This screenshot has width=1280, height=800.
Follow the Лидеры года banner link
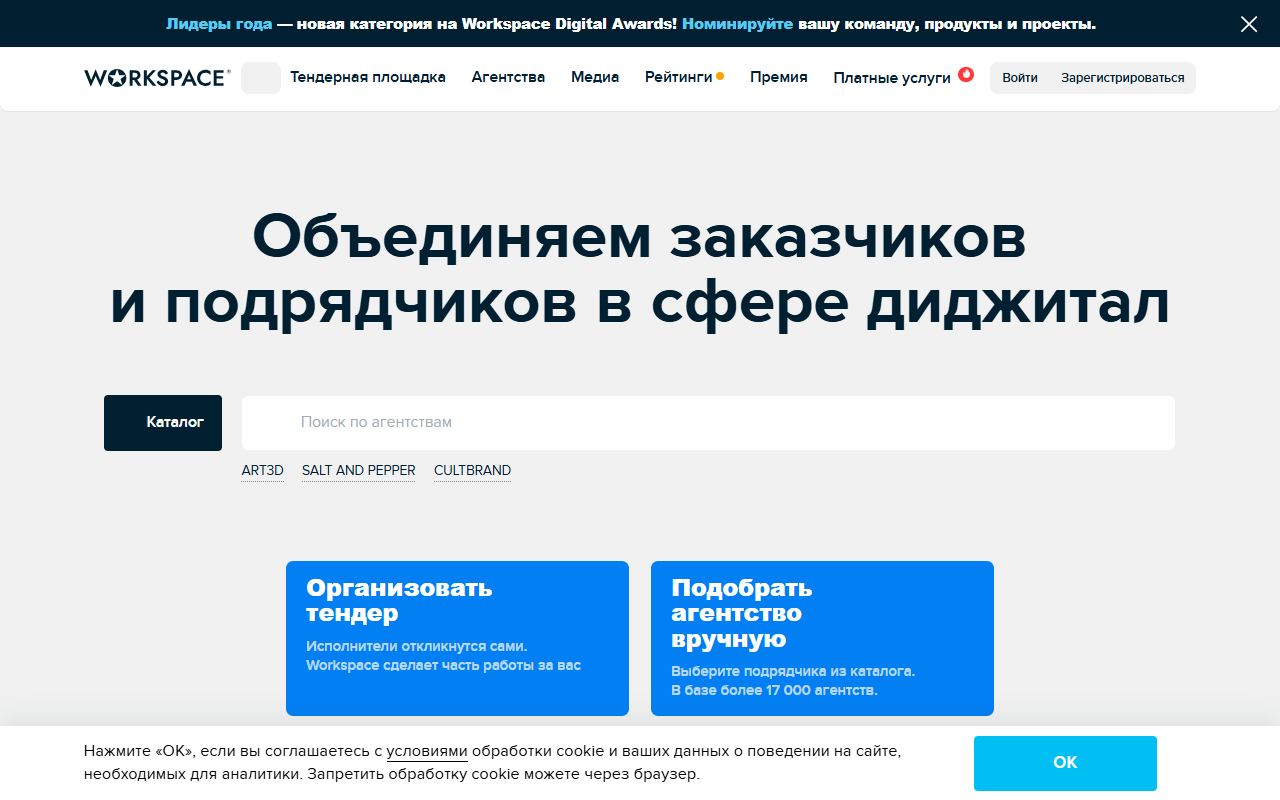point(219,24)
